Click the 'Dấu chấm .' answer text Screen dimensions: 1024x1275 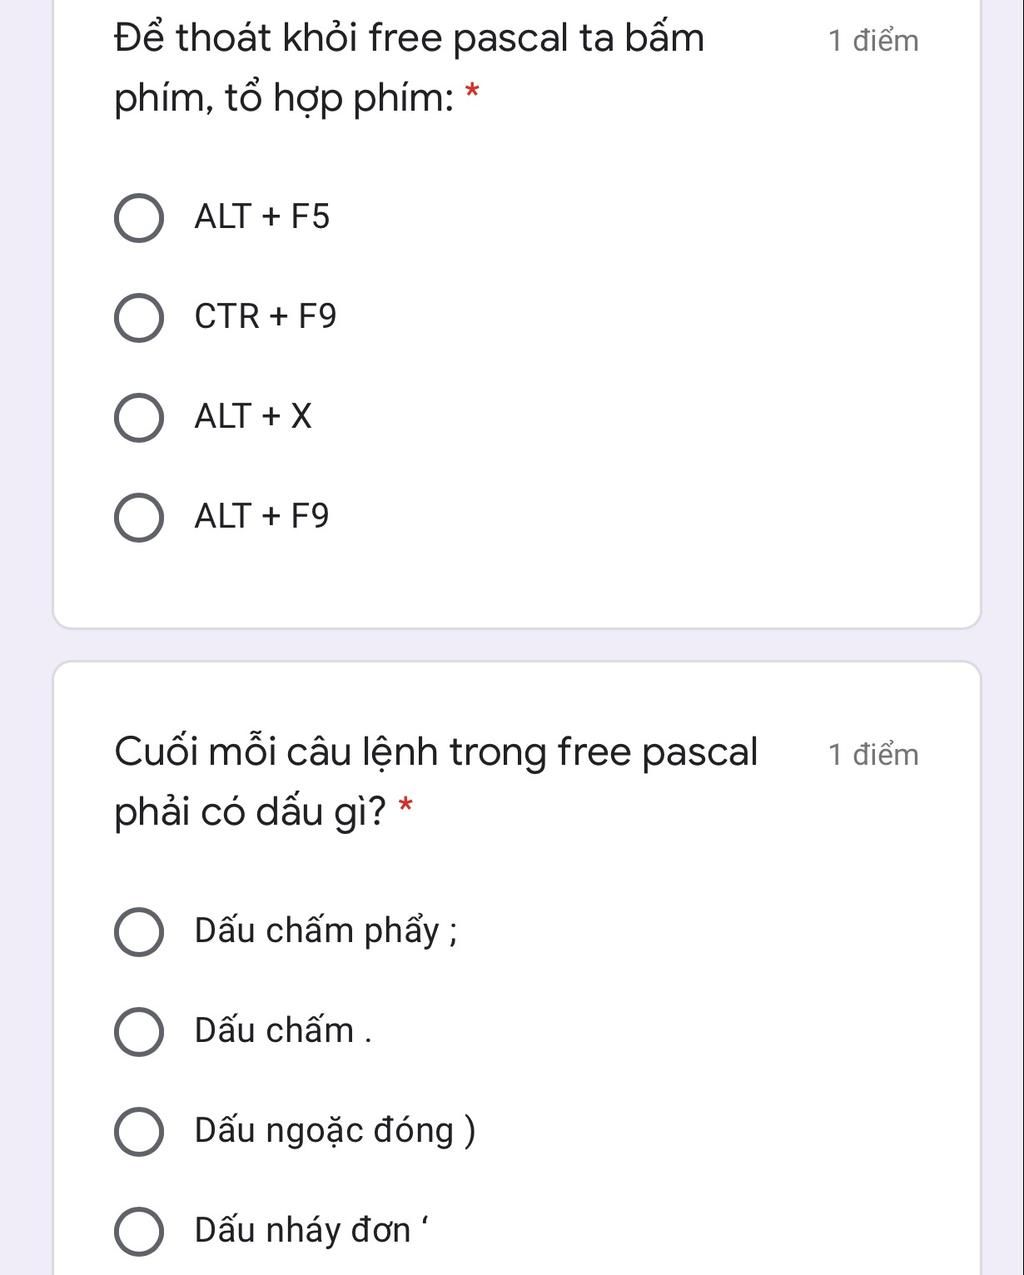[x=283, y=1030]
